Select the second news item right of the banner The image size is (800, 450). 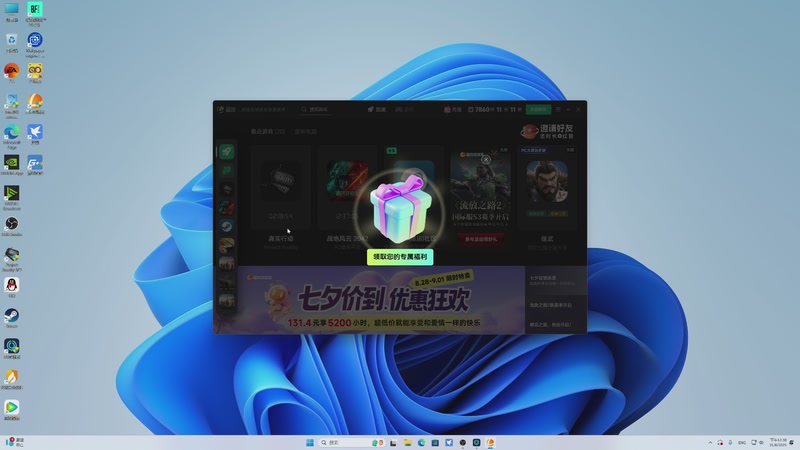click(556, 305)
